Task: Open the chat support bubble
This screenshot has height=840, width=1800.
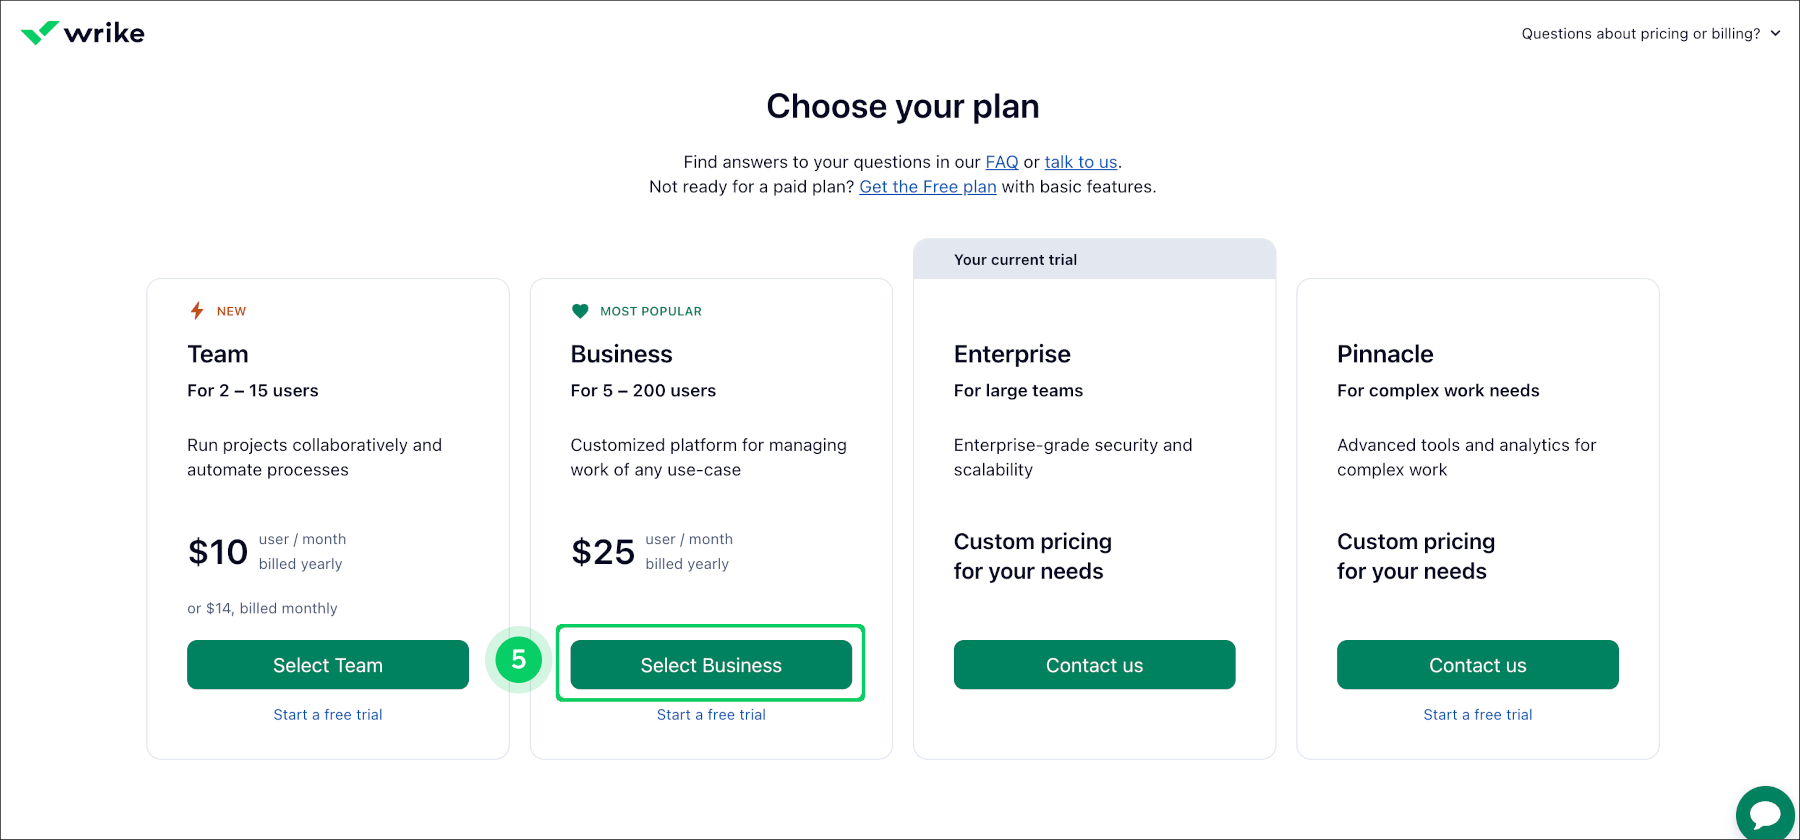Action: (1764, 812)
